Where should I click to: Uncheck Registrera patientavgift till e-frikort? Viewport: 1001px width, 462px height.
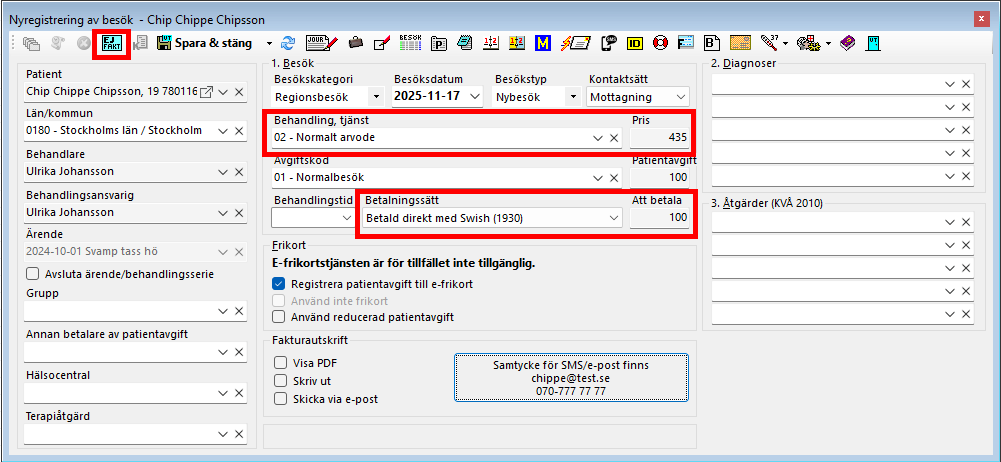(x=279, y=284)
